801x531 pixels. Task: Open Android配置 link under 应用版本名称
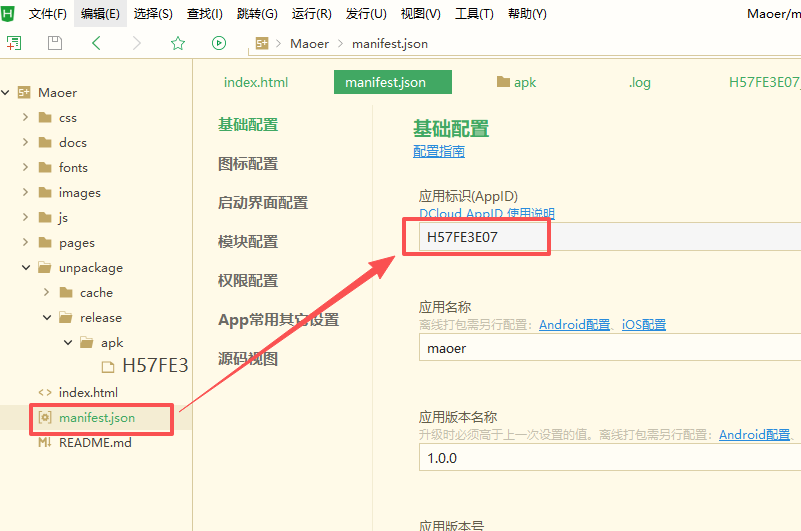coord(755,435)
